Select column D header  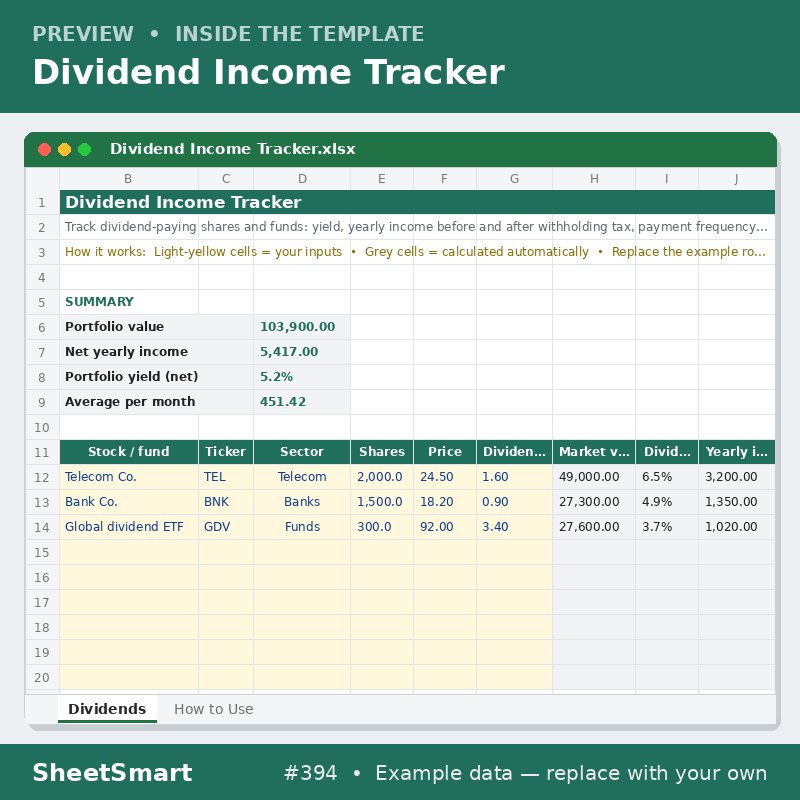tap(302, 179)
